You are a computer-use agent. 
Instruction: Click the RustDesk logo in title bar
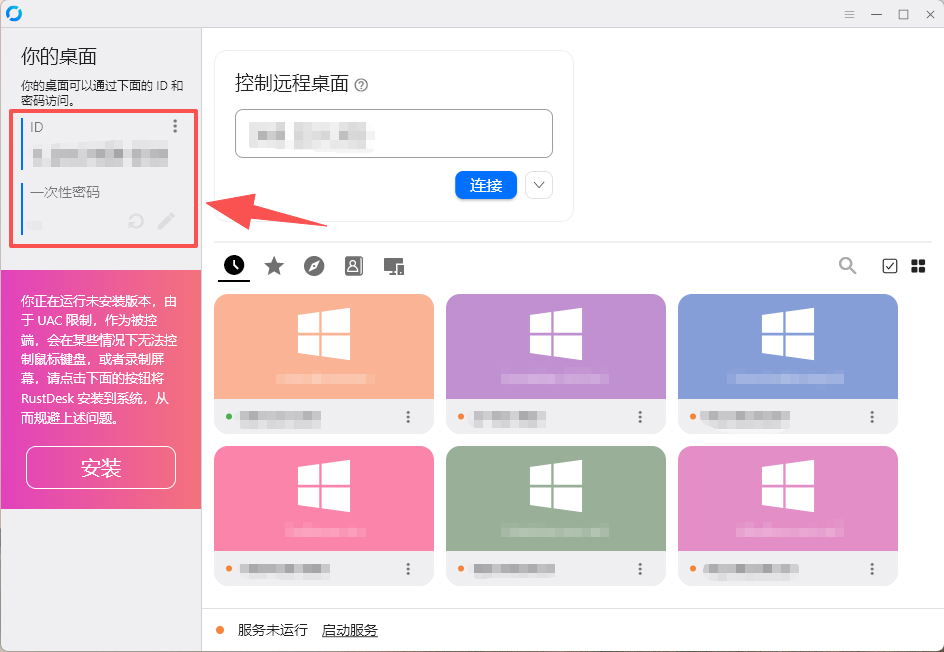coord(14,13)
